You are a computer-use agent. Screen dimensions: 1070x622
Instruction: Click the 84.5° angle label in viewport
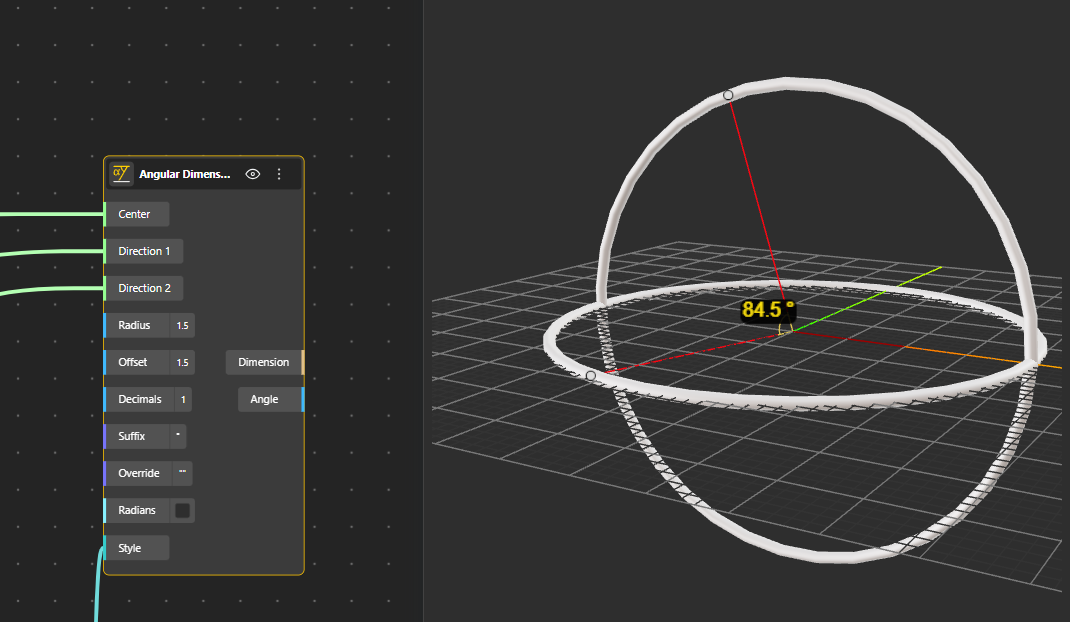coord(768,310)
